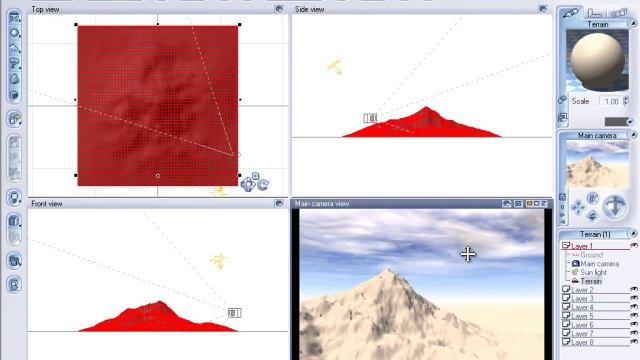The image size is (640, 360).
Task: Click the small square gizmo above move gizmo
Action: 255,176
